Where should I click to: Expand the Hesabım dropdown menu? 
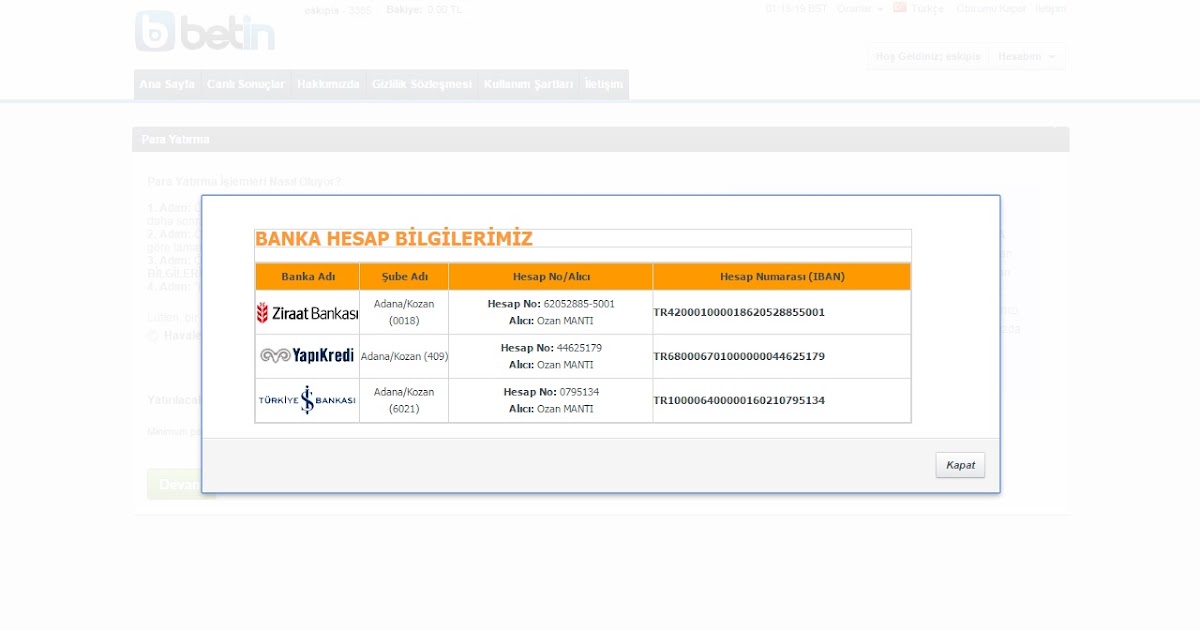pos(1027,57)
